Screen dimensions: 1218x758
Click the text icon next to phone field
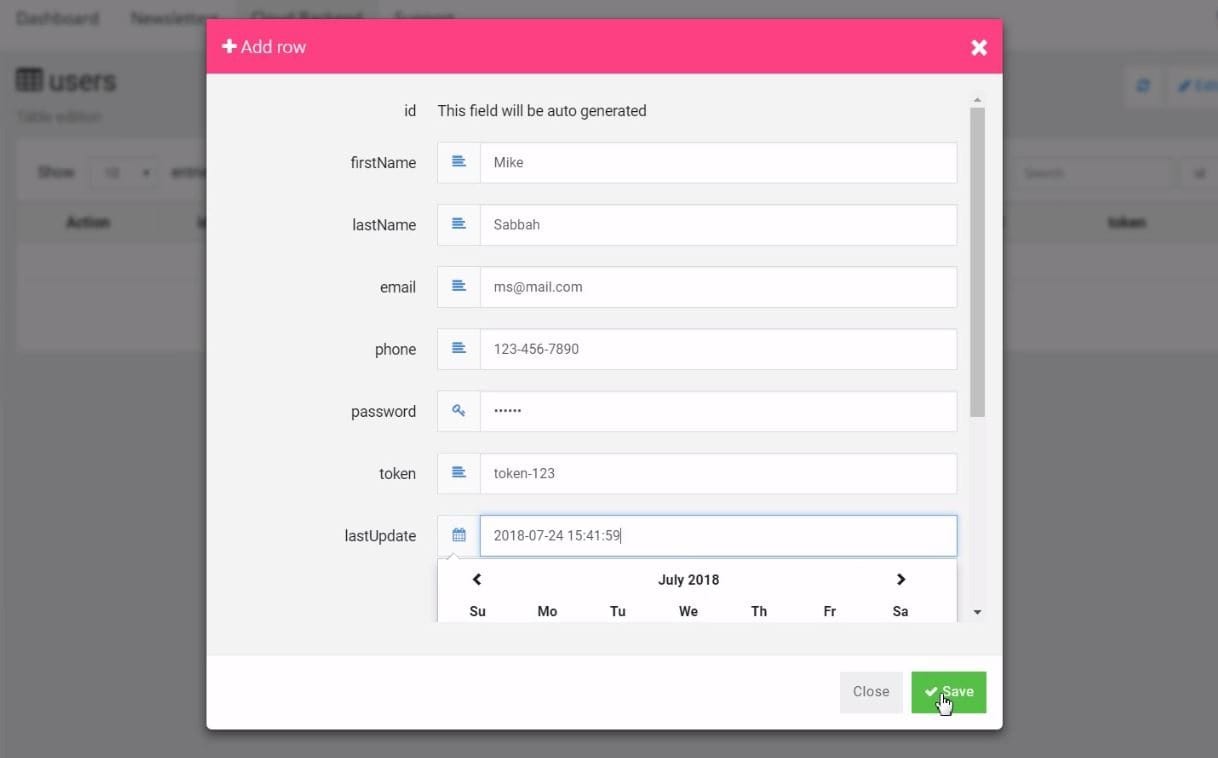click(459, 349)
